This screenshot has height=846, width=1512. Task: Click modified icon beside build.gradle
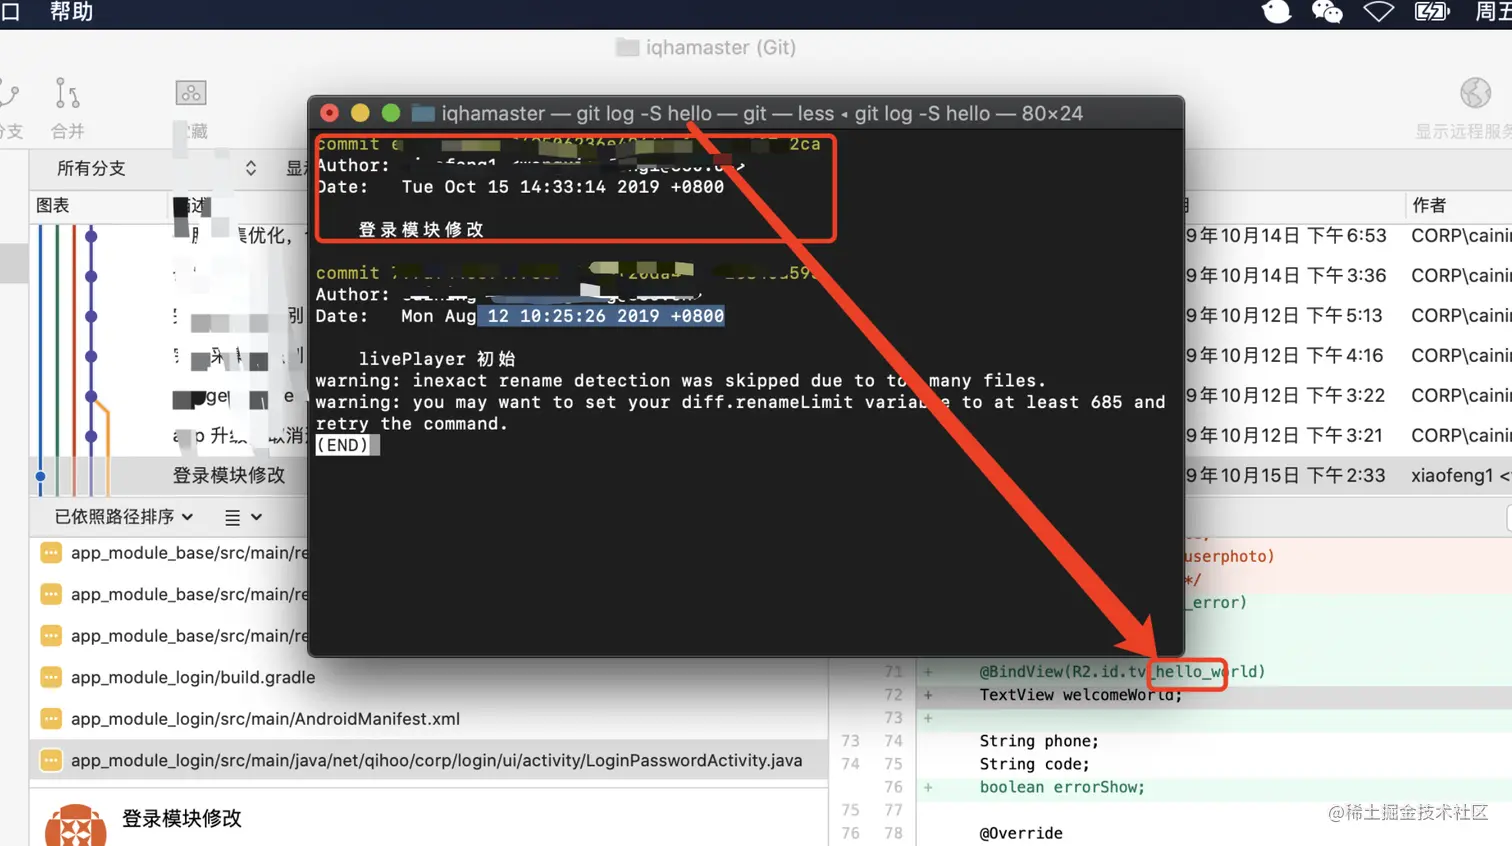click(51, 677)
